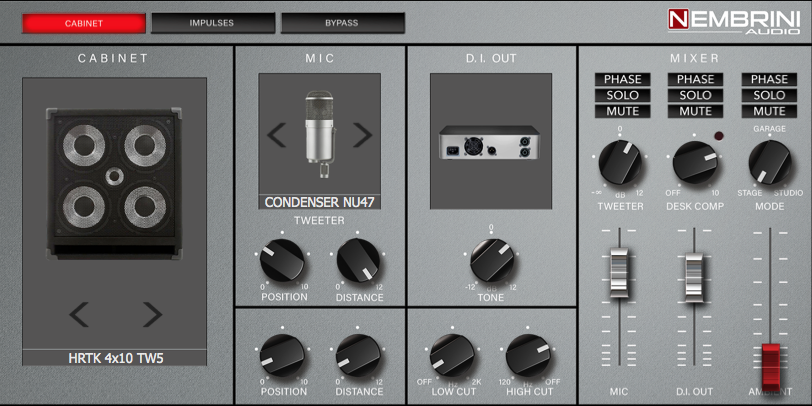Click the D.I. OUT section heading
The height and width of the screenshot is (406, 812).
click(x=491, y=59)
